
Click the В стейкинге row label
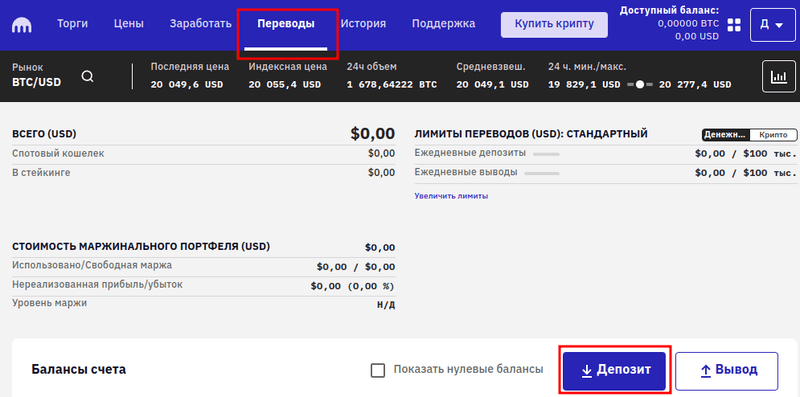tap(41, 173)
